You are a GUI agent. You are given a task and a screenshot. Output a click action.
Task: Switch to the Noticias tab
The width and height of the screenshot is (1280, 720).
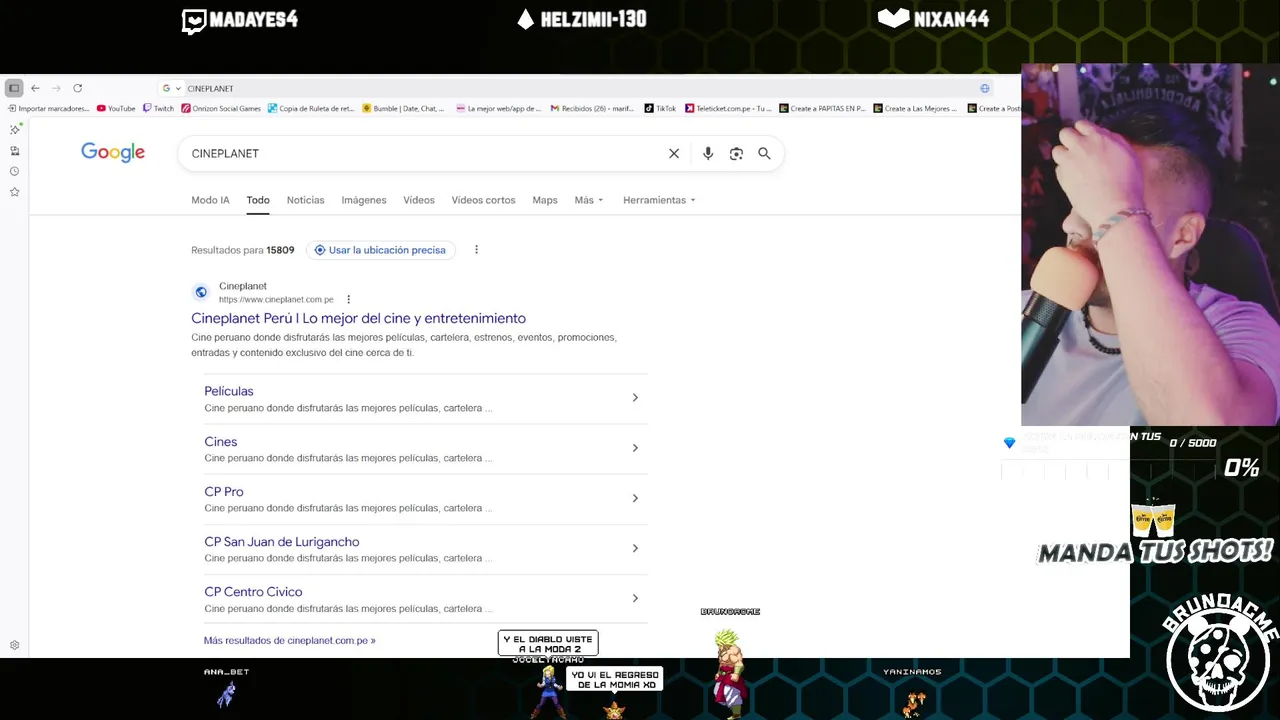[305, 200]
